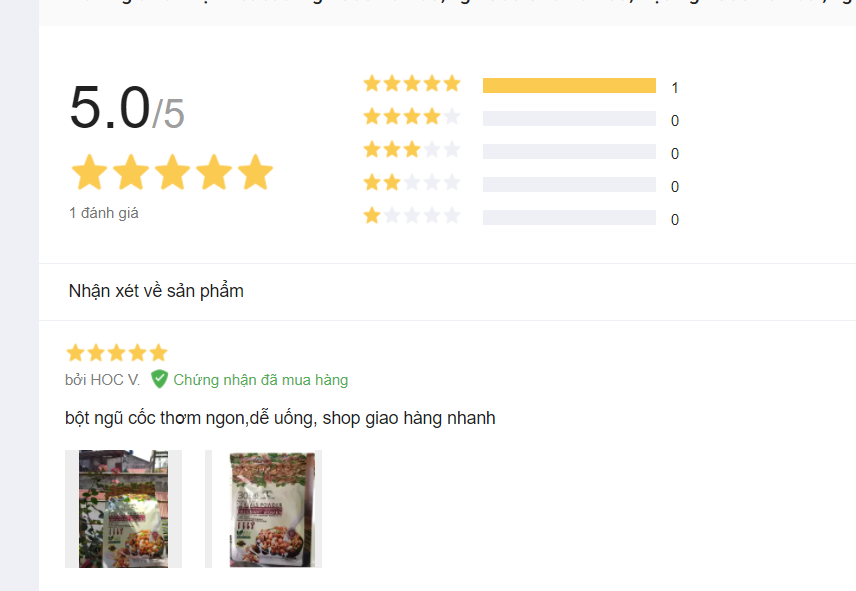Click the '1 đánh giá' review count
856x591 pixels.
click(104, 213)
